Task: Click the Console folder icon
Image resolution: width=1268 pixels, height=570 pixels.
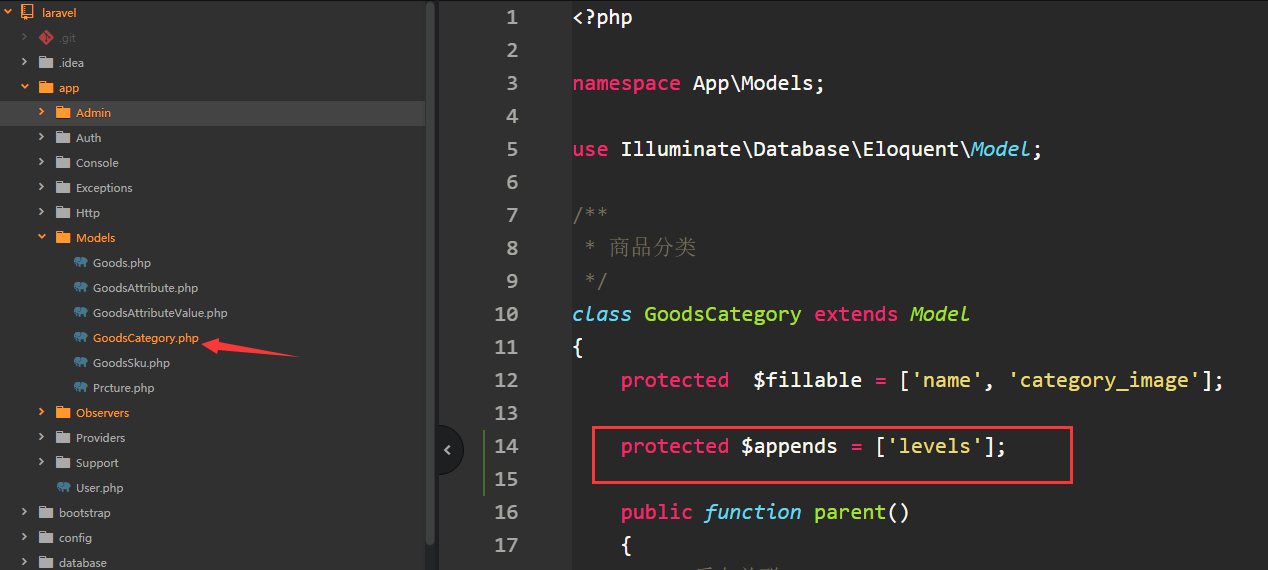Action: [x=63, y=163]
